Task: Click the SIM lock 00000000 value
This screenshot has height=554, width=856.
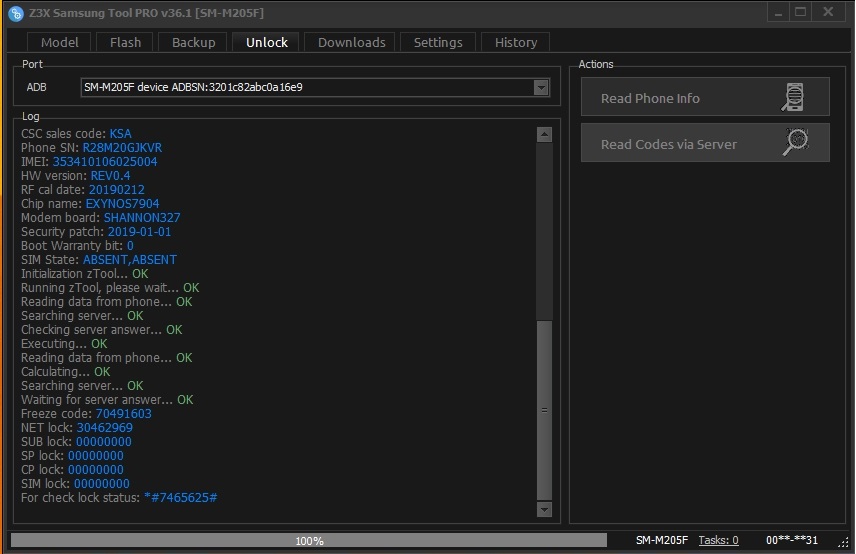Action: [x=102, y=484]
